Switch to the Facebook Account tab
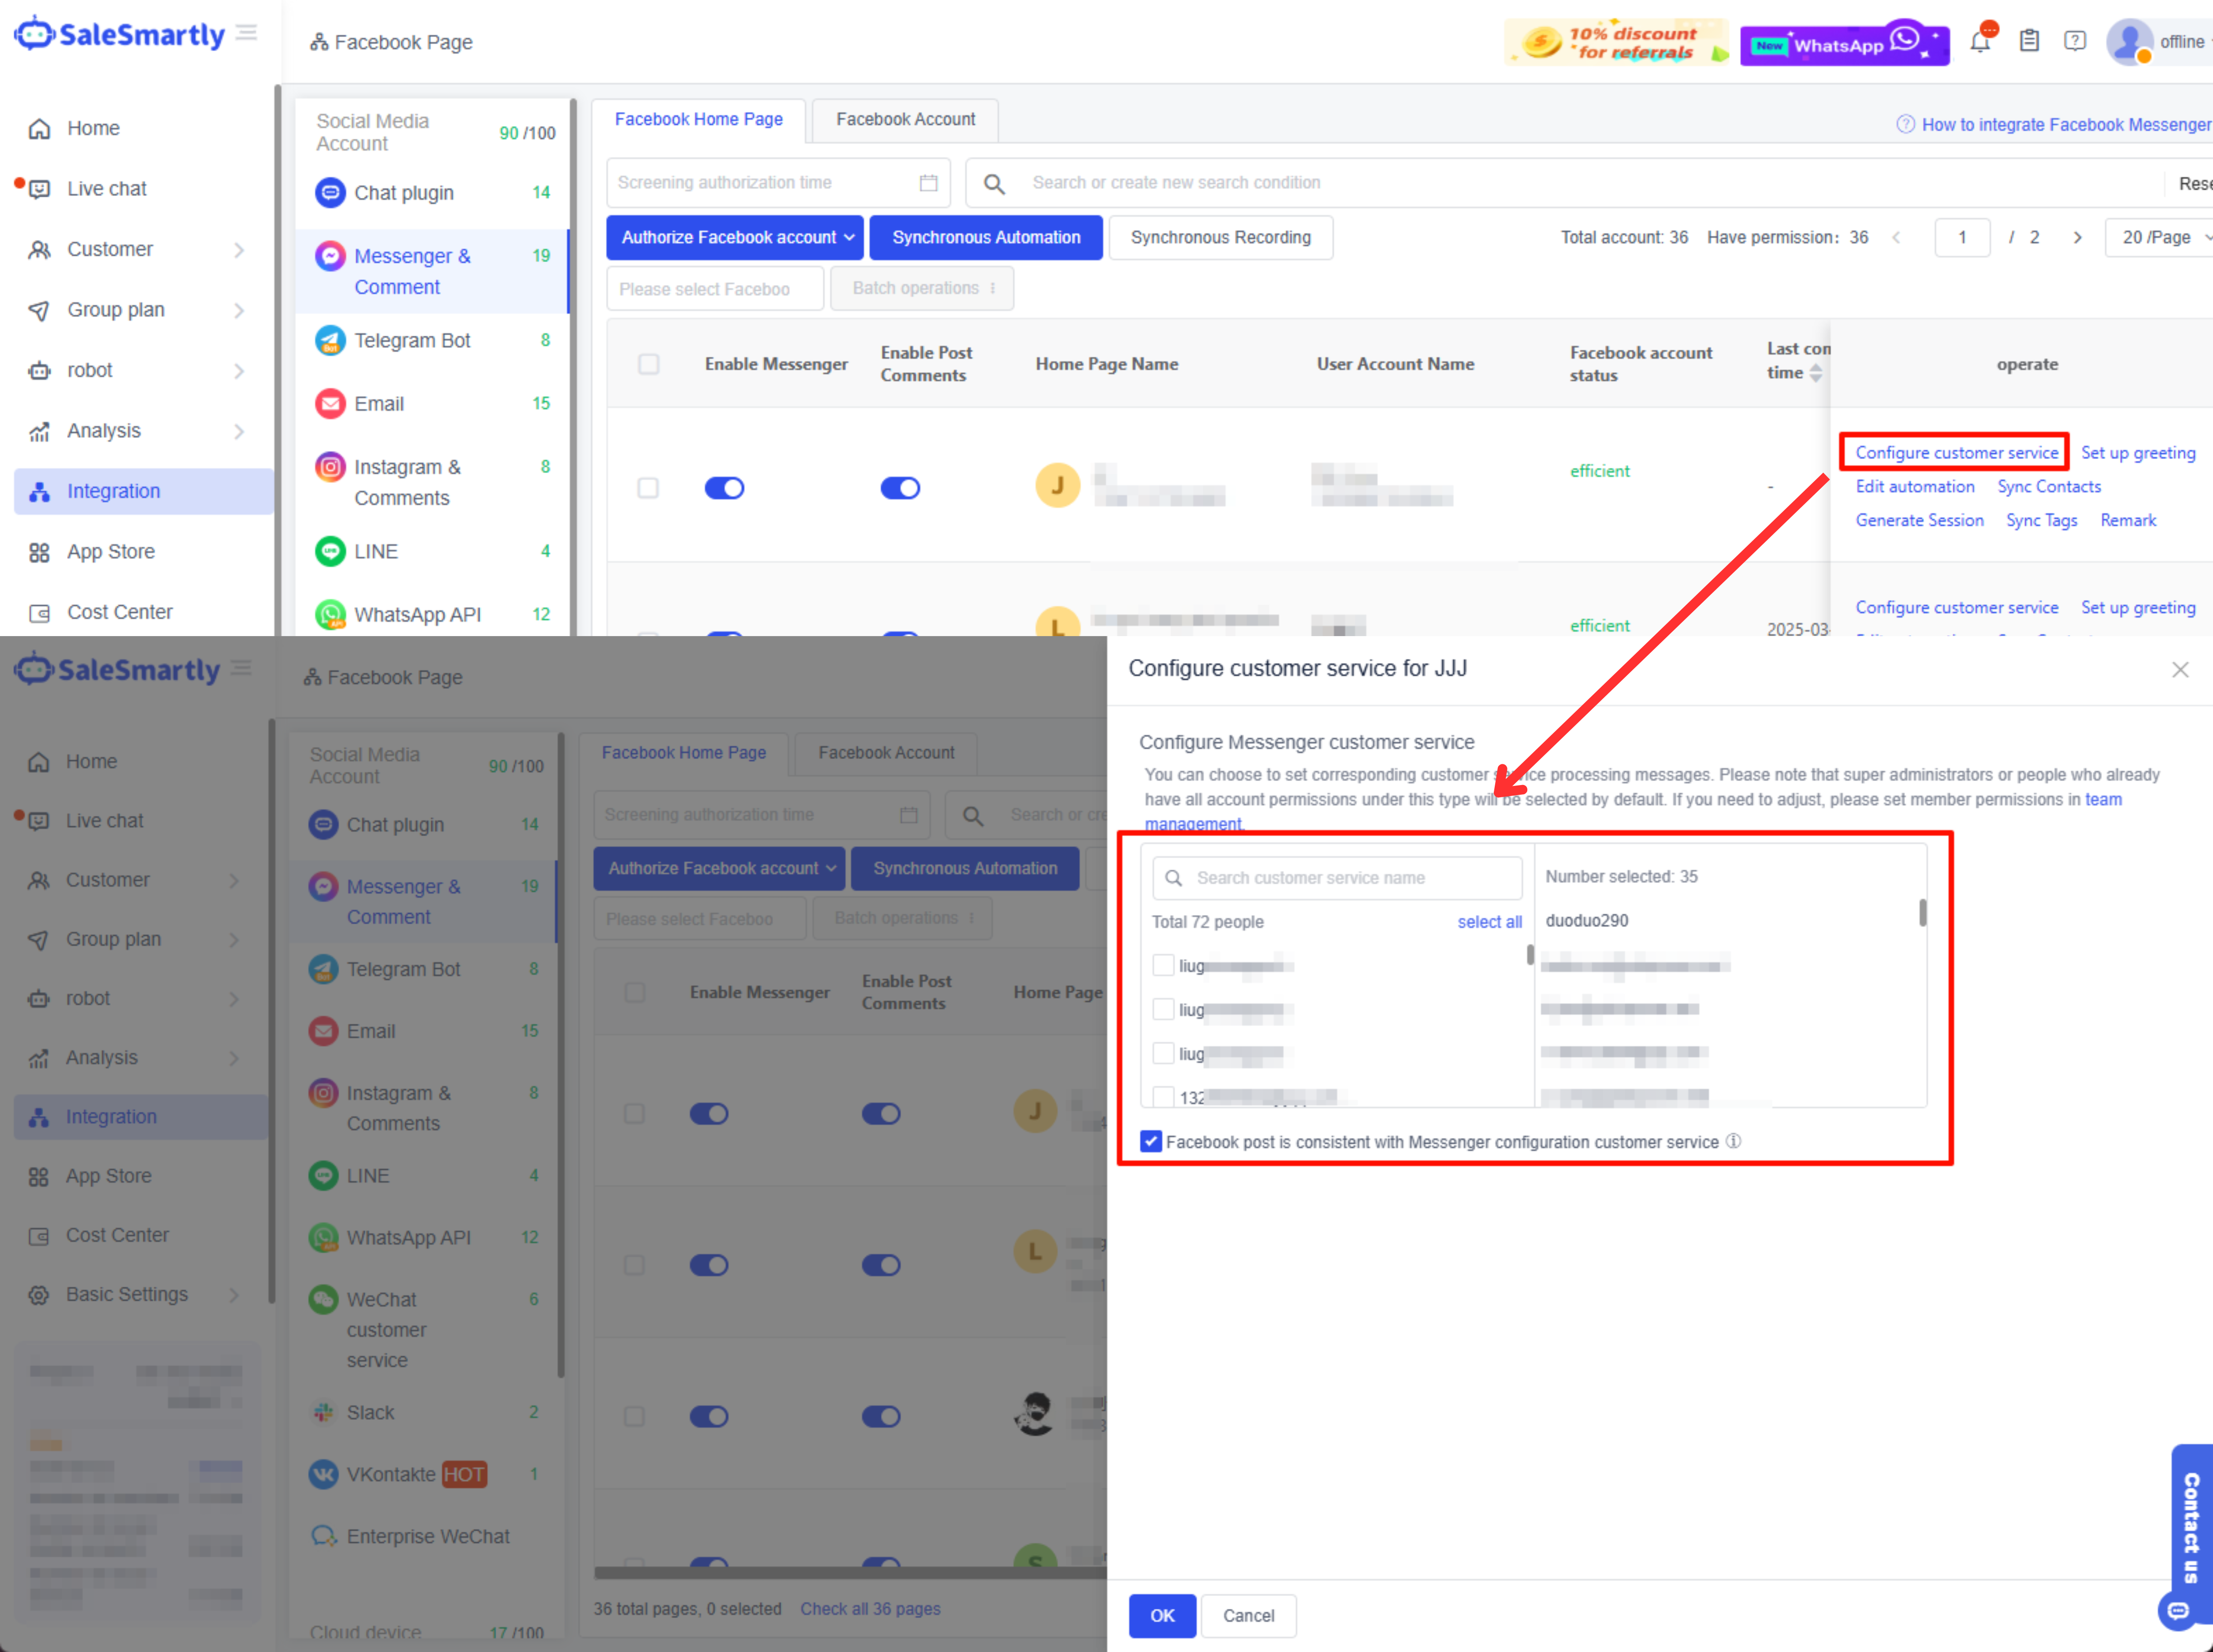Image resolution: width=2213 pixels, height=1652 pixels. point(905,120)
